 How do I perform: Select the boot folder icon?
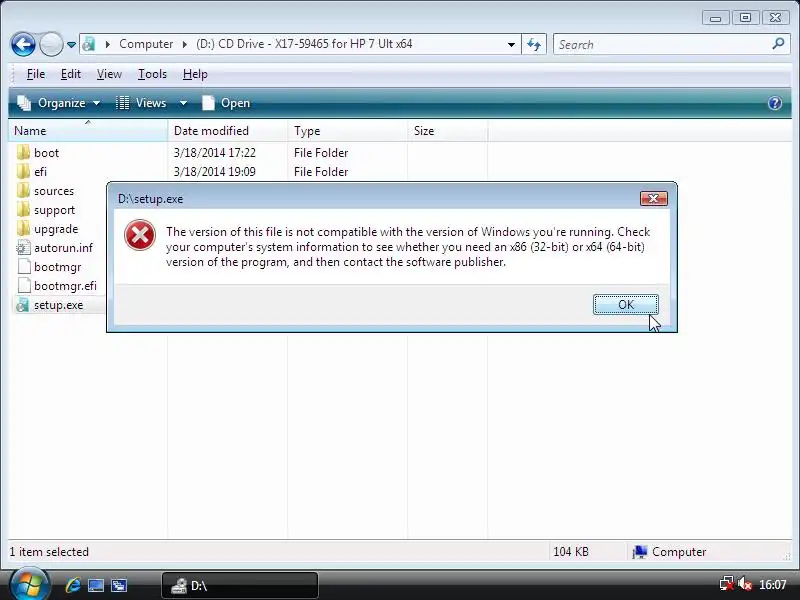(23, 153)
